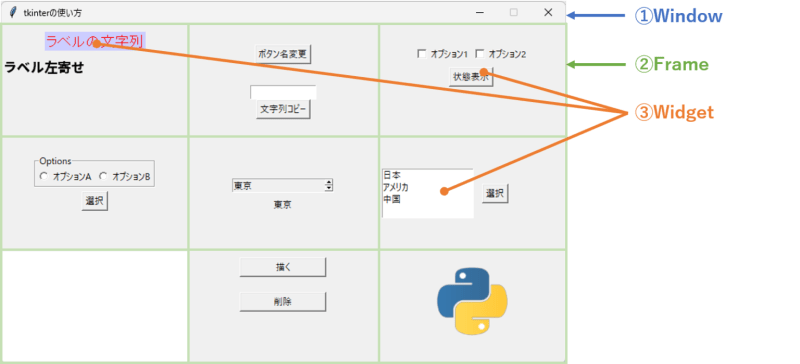Enable the オプション1 checkbox
Image resolution: width=800 pixels, height=364 pixels.
tap(422, 54)
